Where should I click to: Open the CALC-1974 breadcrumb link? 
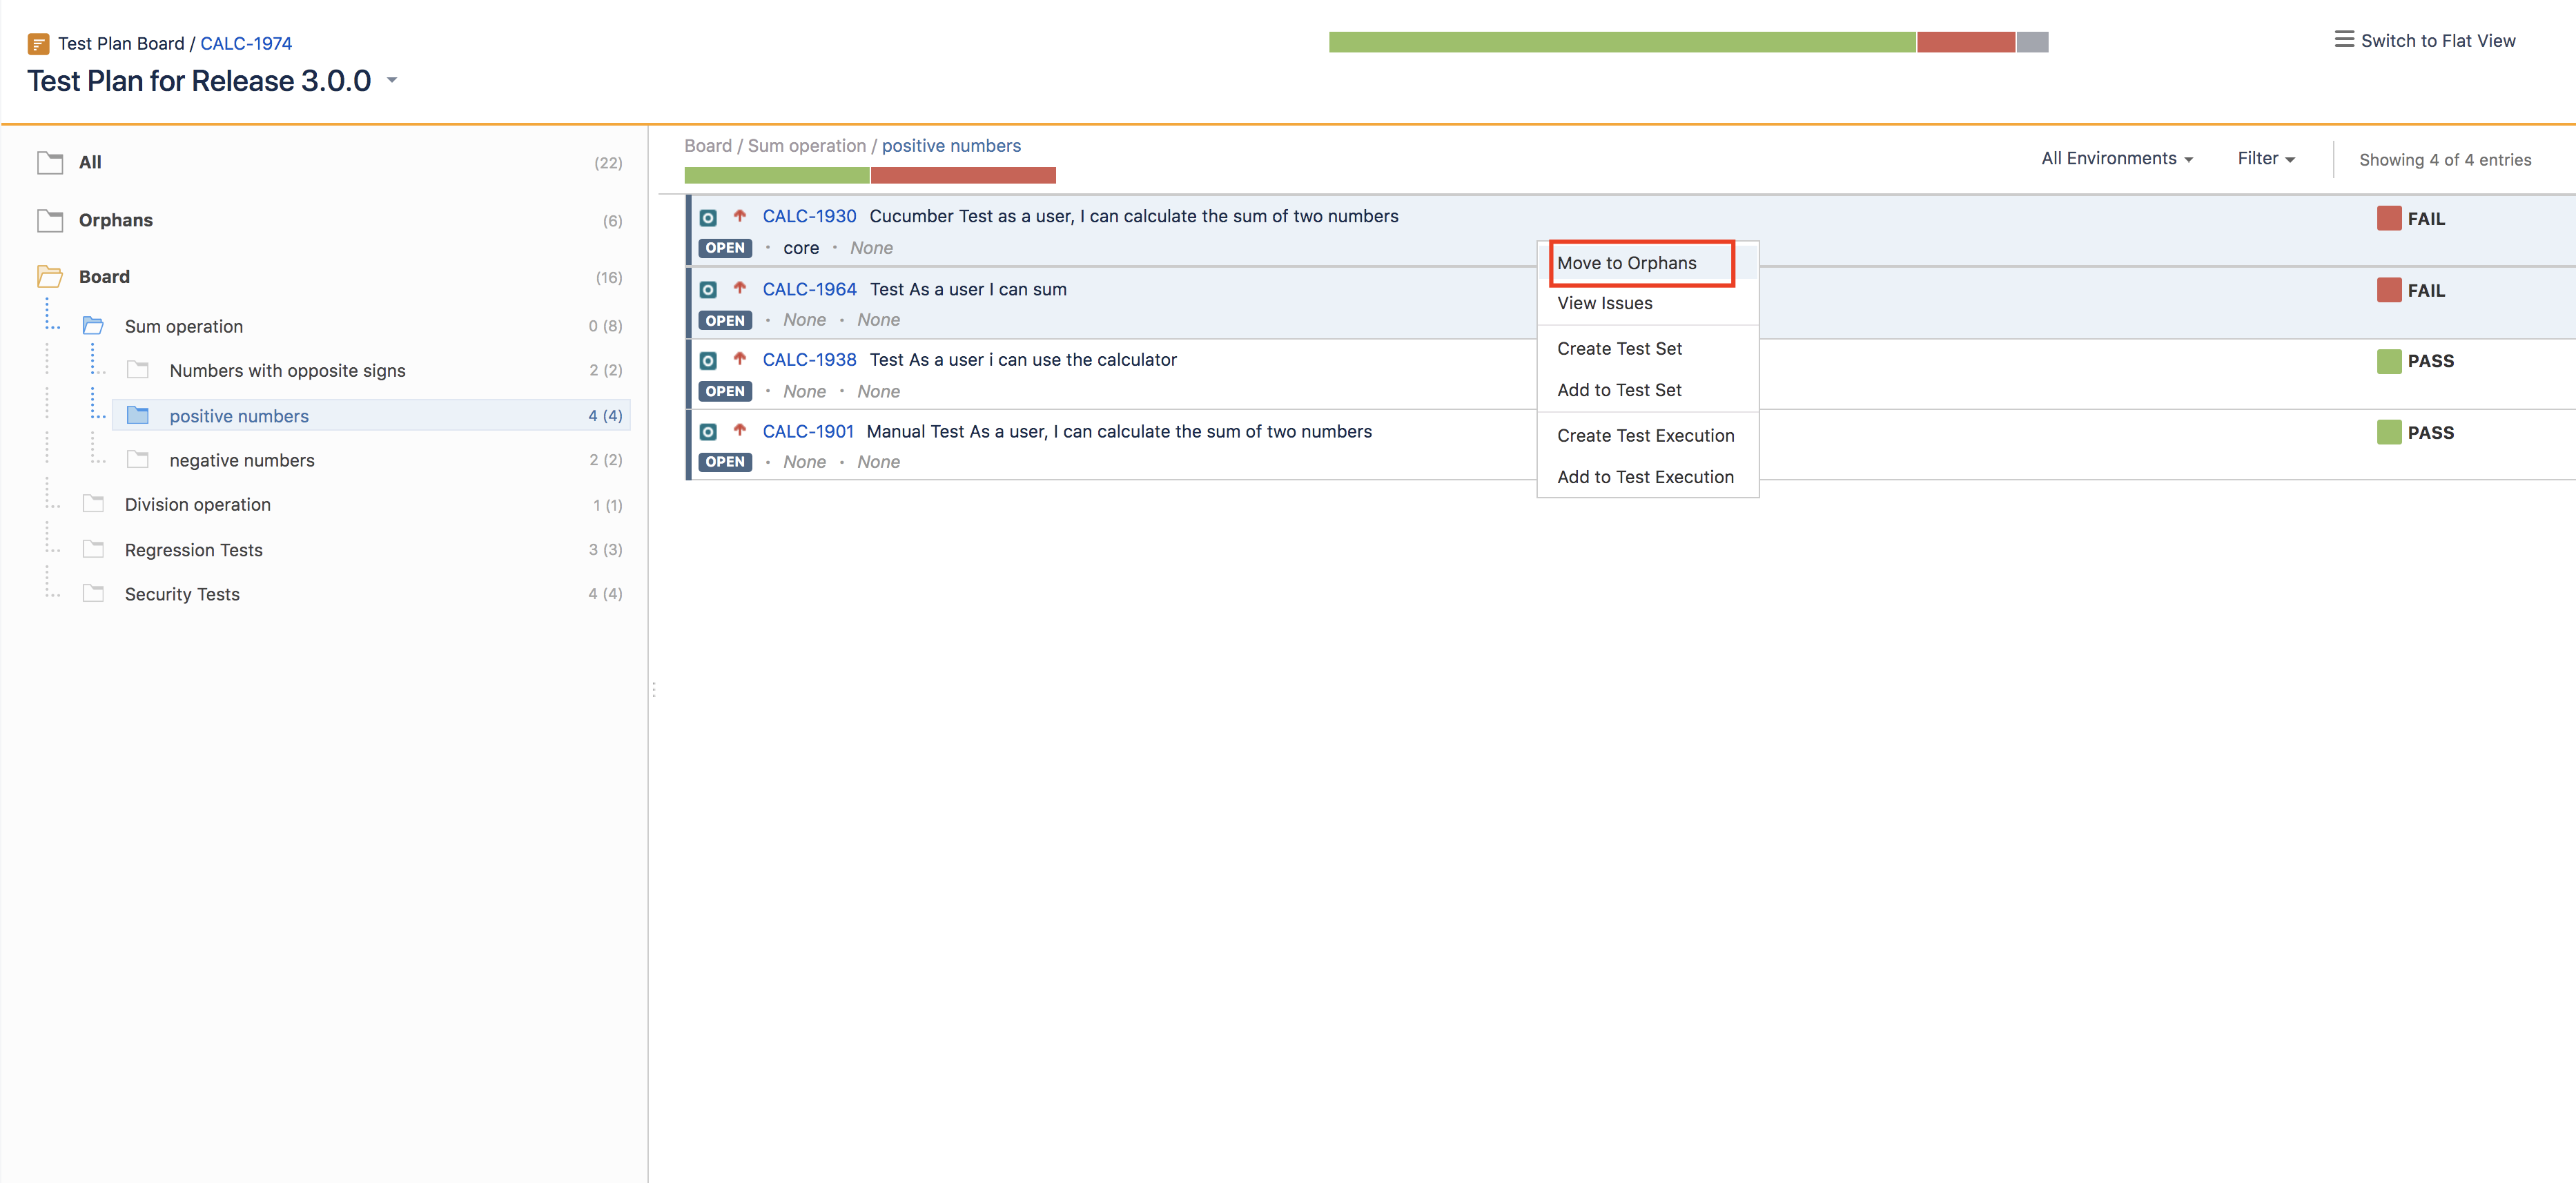pos(246,44)
